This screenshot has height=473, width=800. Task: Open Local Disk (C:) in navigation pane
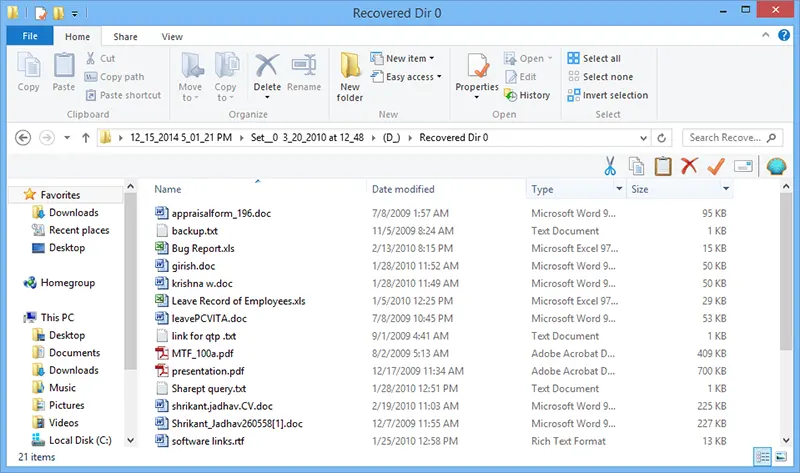80,440
